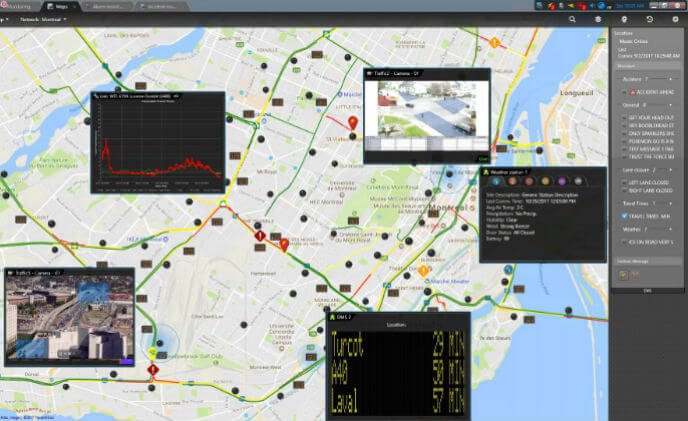Click the Custom message section header
The height and width of the screenshot is (421, 688).
(647, 261)
